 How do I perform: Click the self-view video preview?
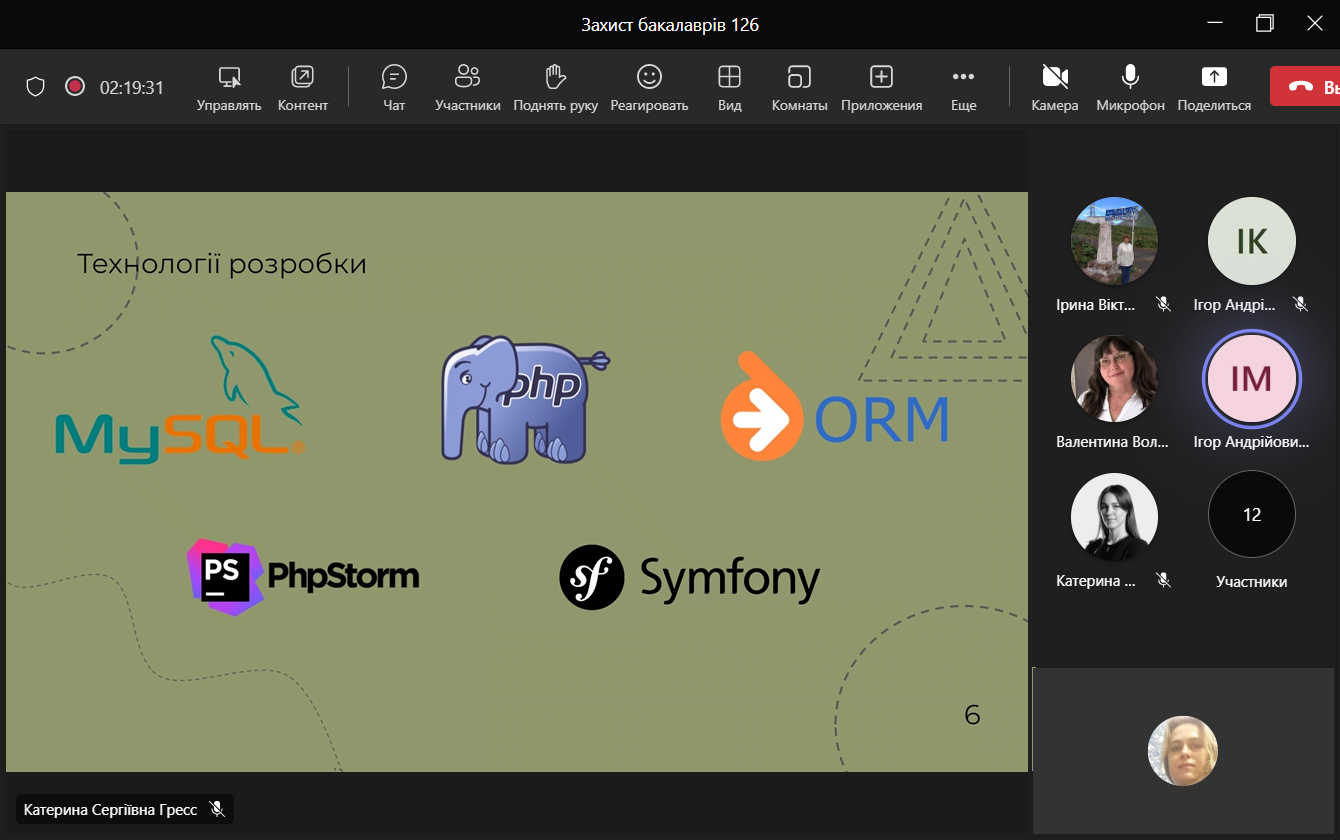tap(1182, 751)
